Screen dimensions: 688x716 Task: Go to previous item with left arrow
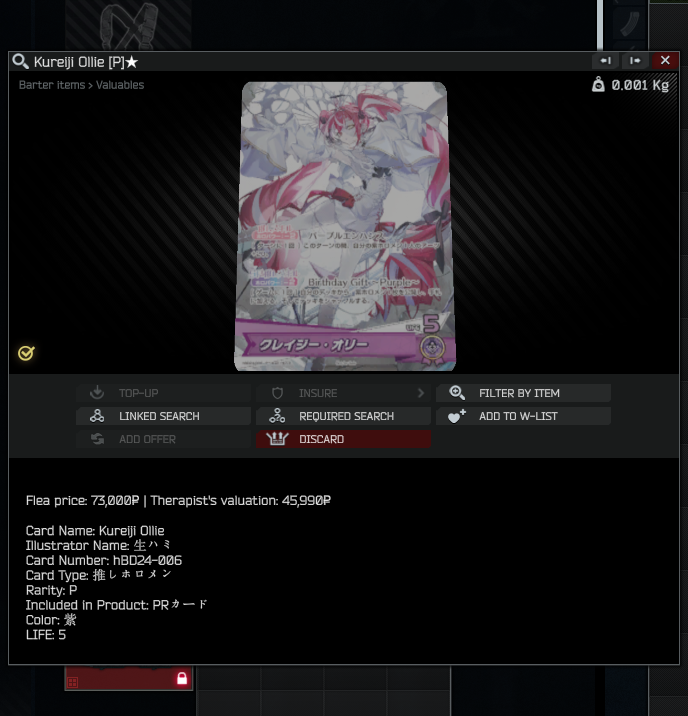pyautogui.click(x=605, y=61)
